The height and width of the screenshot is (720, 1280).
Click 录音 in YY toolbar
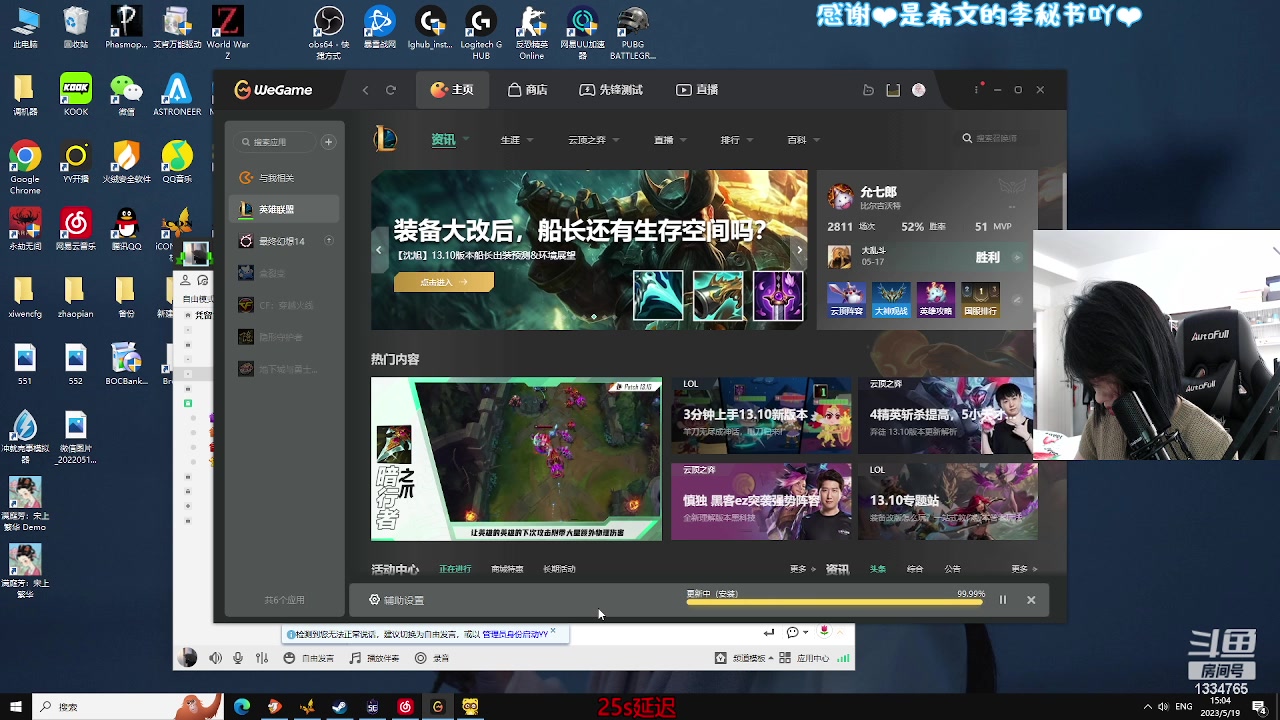coord(432,658)
